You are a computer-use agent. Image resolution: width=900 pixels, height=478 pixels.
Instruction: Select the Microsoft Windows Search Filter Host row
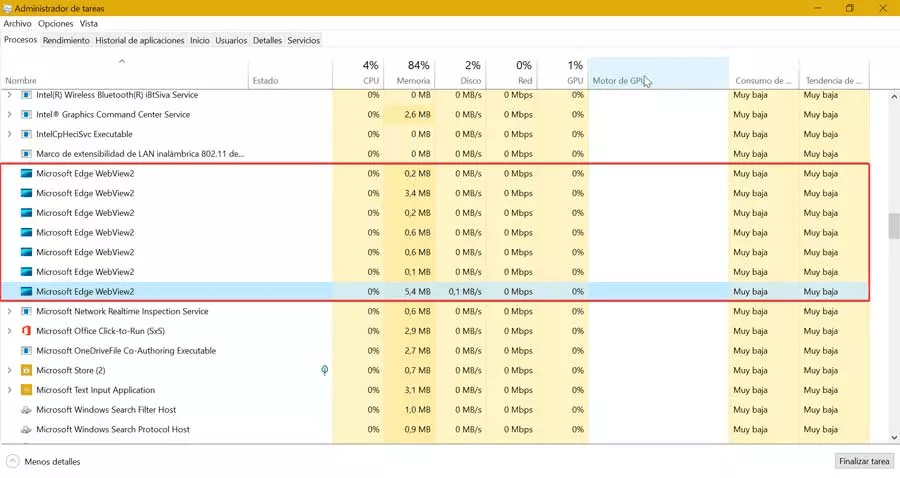click(435, 410)
